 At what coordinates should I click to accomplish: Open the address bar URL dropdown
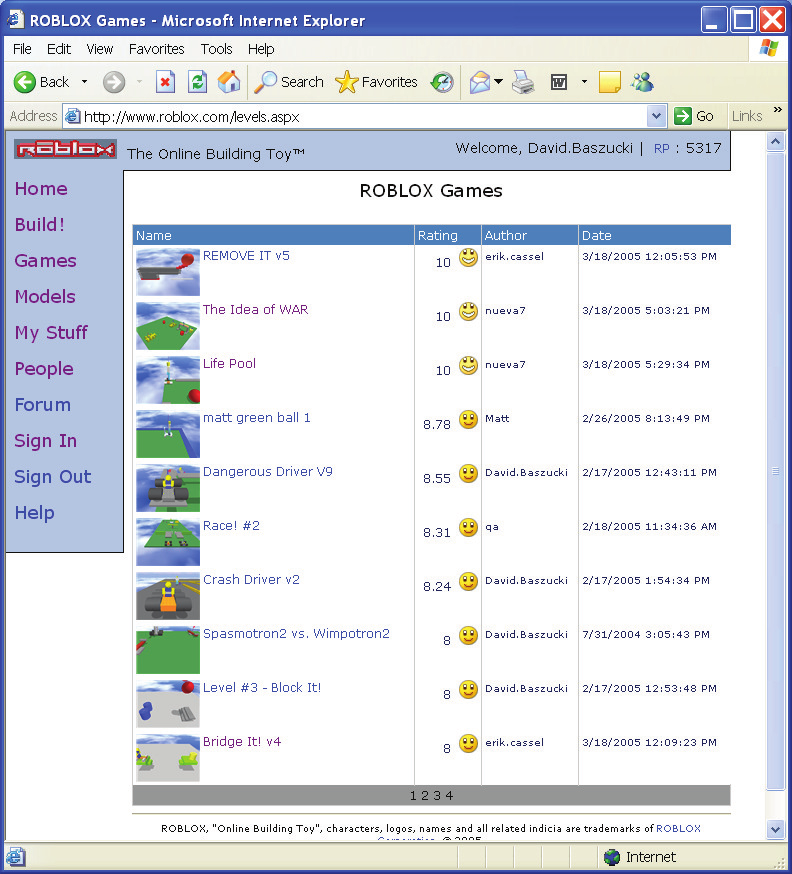656,116
